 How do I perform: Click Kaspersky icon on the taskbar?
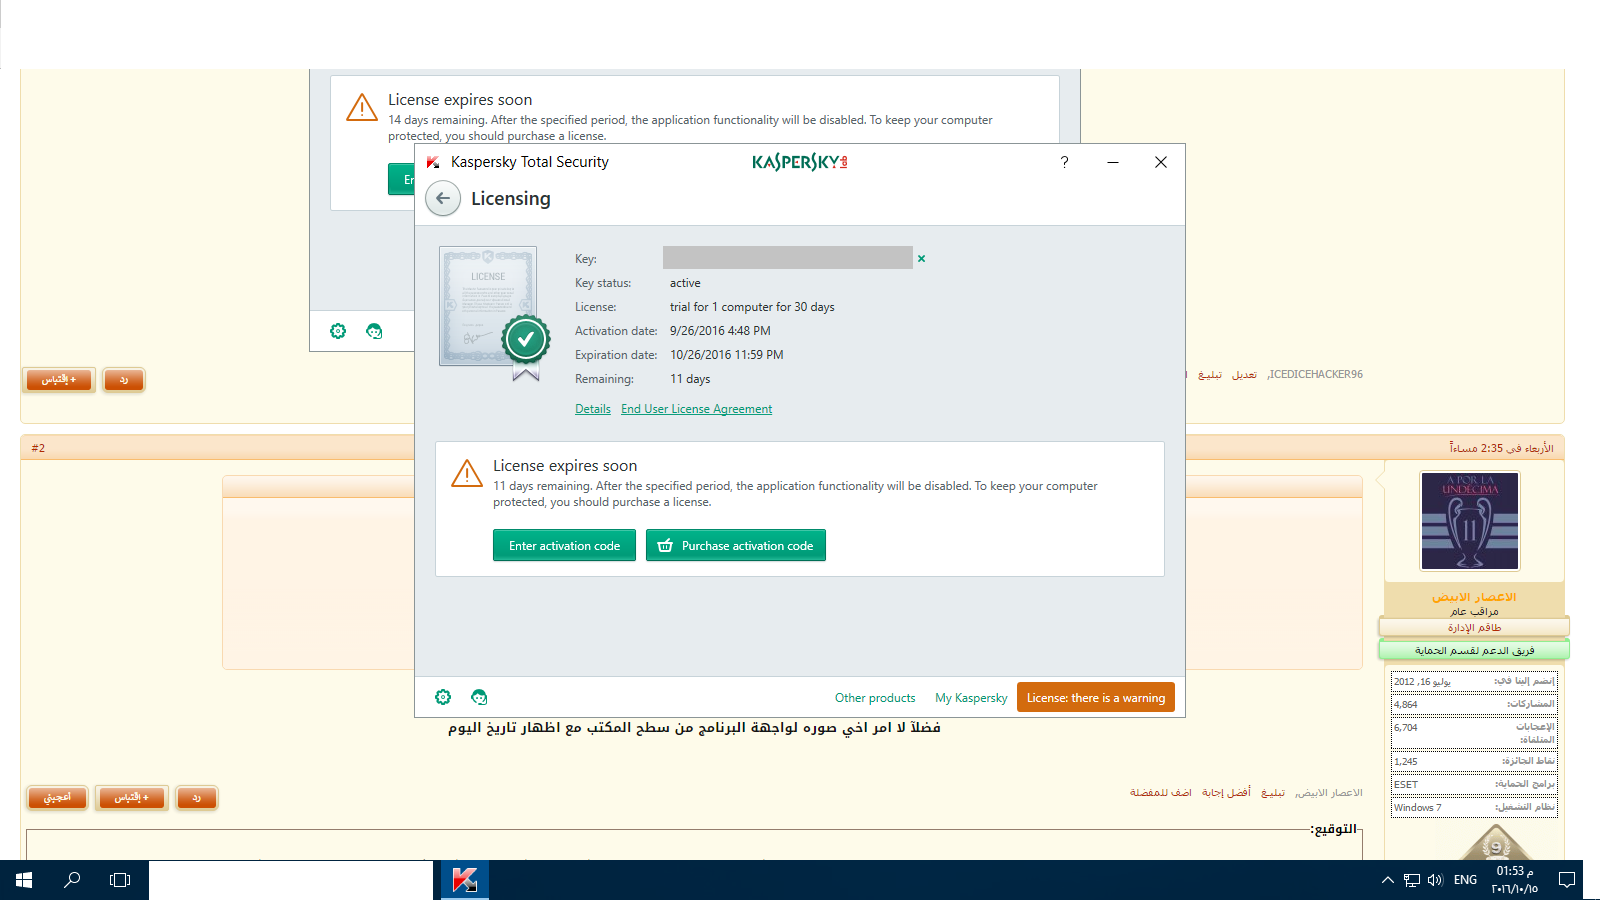[x=465, y=880]
